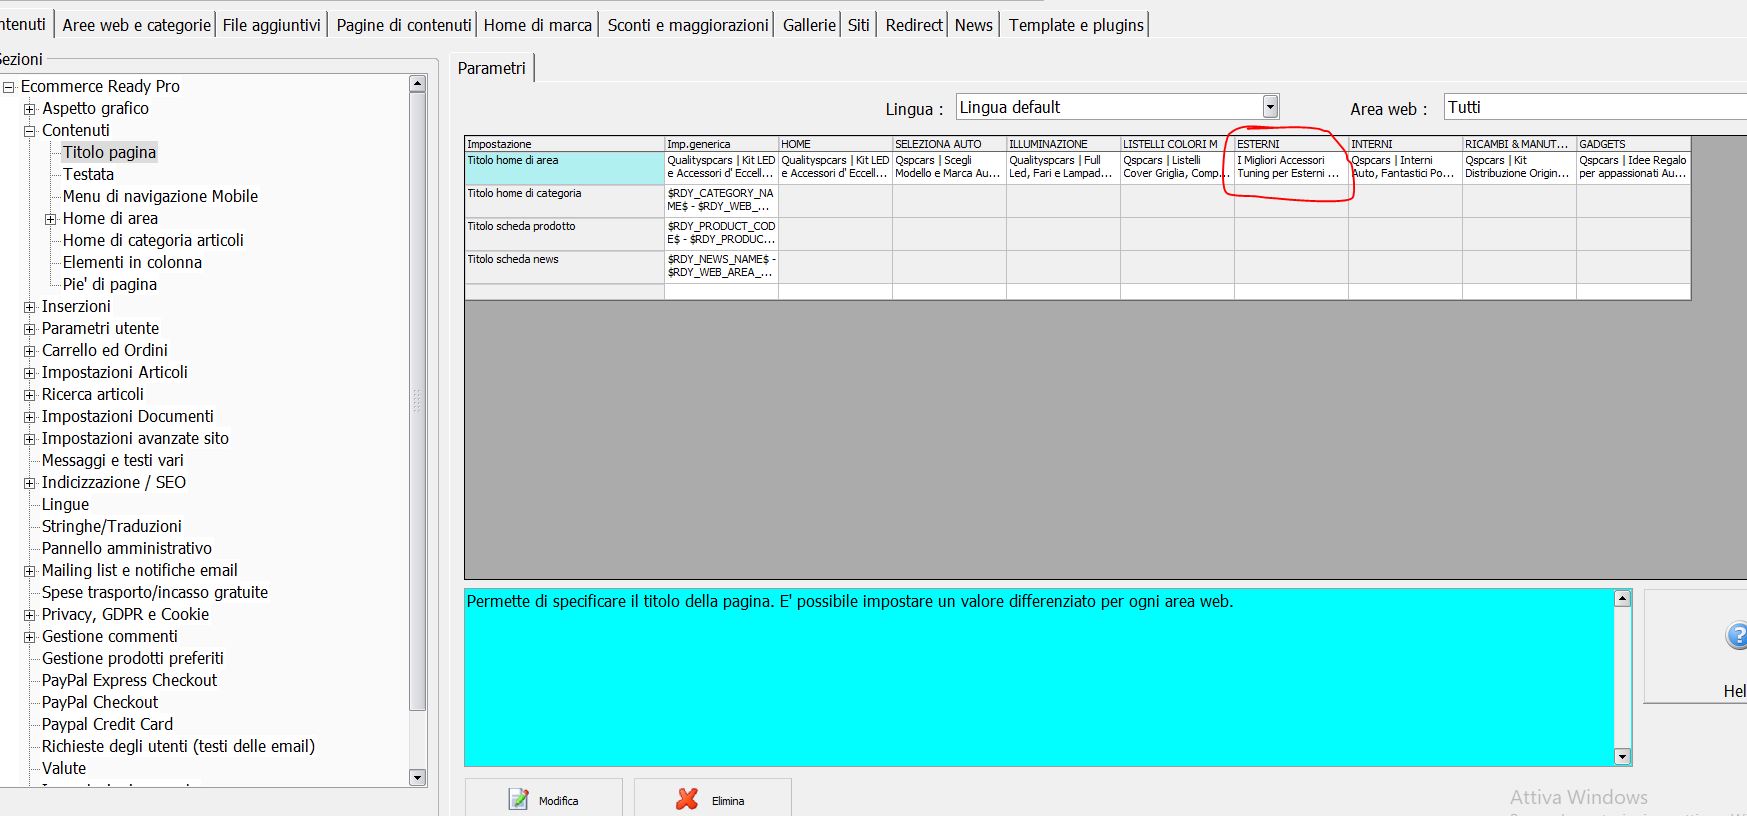Select the Titolo scheda prodotto row
1747x816 pixels.
tap(565, 234)
